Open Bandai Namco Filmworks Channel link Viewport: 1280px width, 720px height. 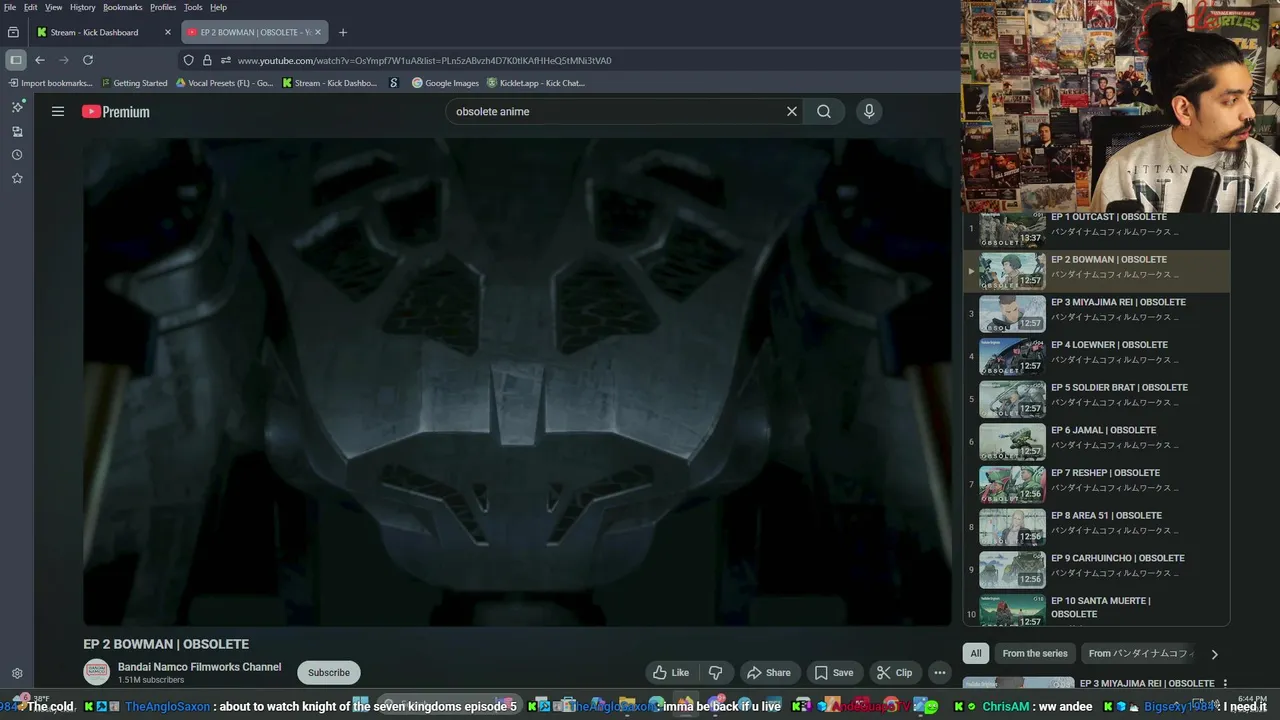coord(199,667)
